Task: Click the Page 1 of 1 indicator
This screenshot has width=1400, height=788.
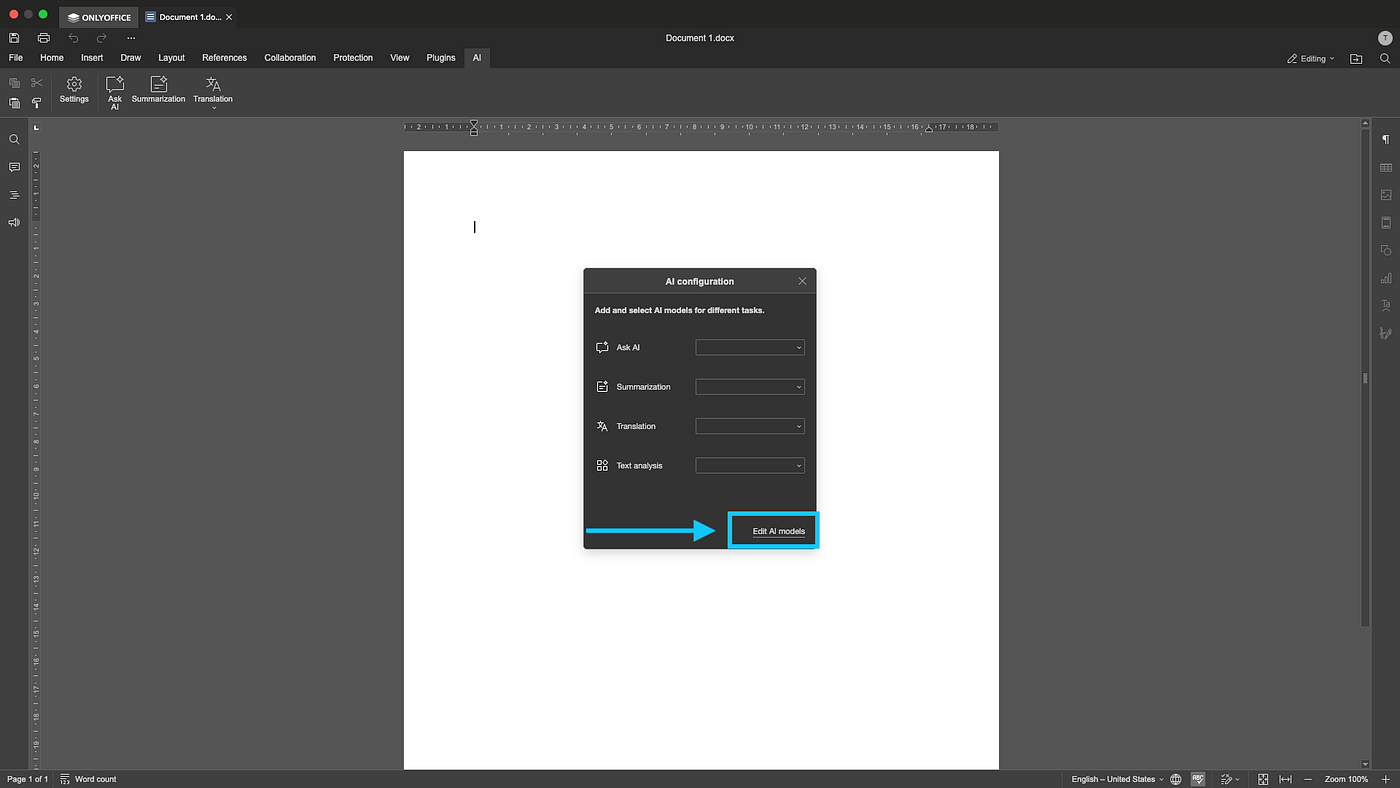Action: (28, 779)
